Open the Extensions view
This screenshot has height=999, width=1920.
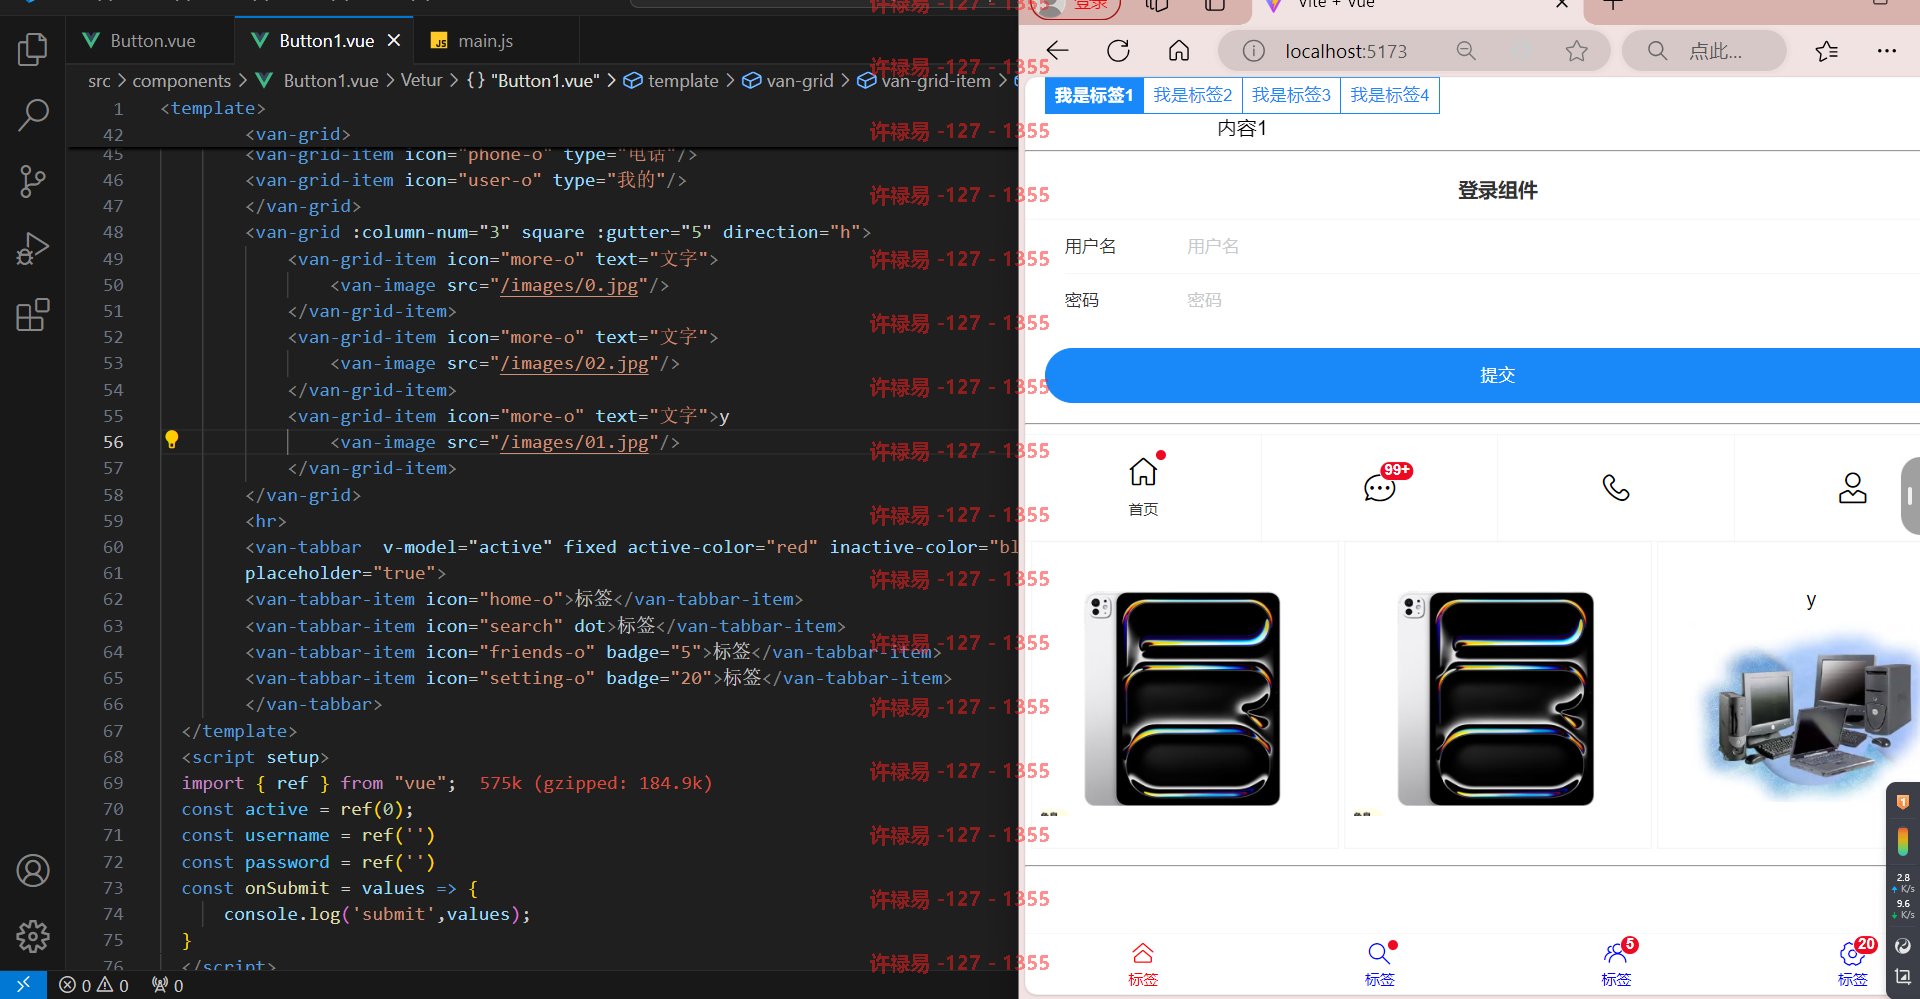point(33,314)
